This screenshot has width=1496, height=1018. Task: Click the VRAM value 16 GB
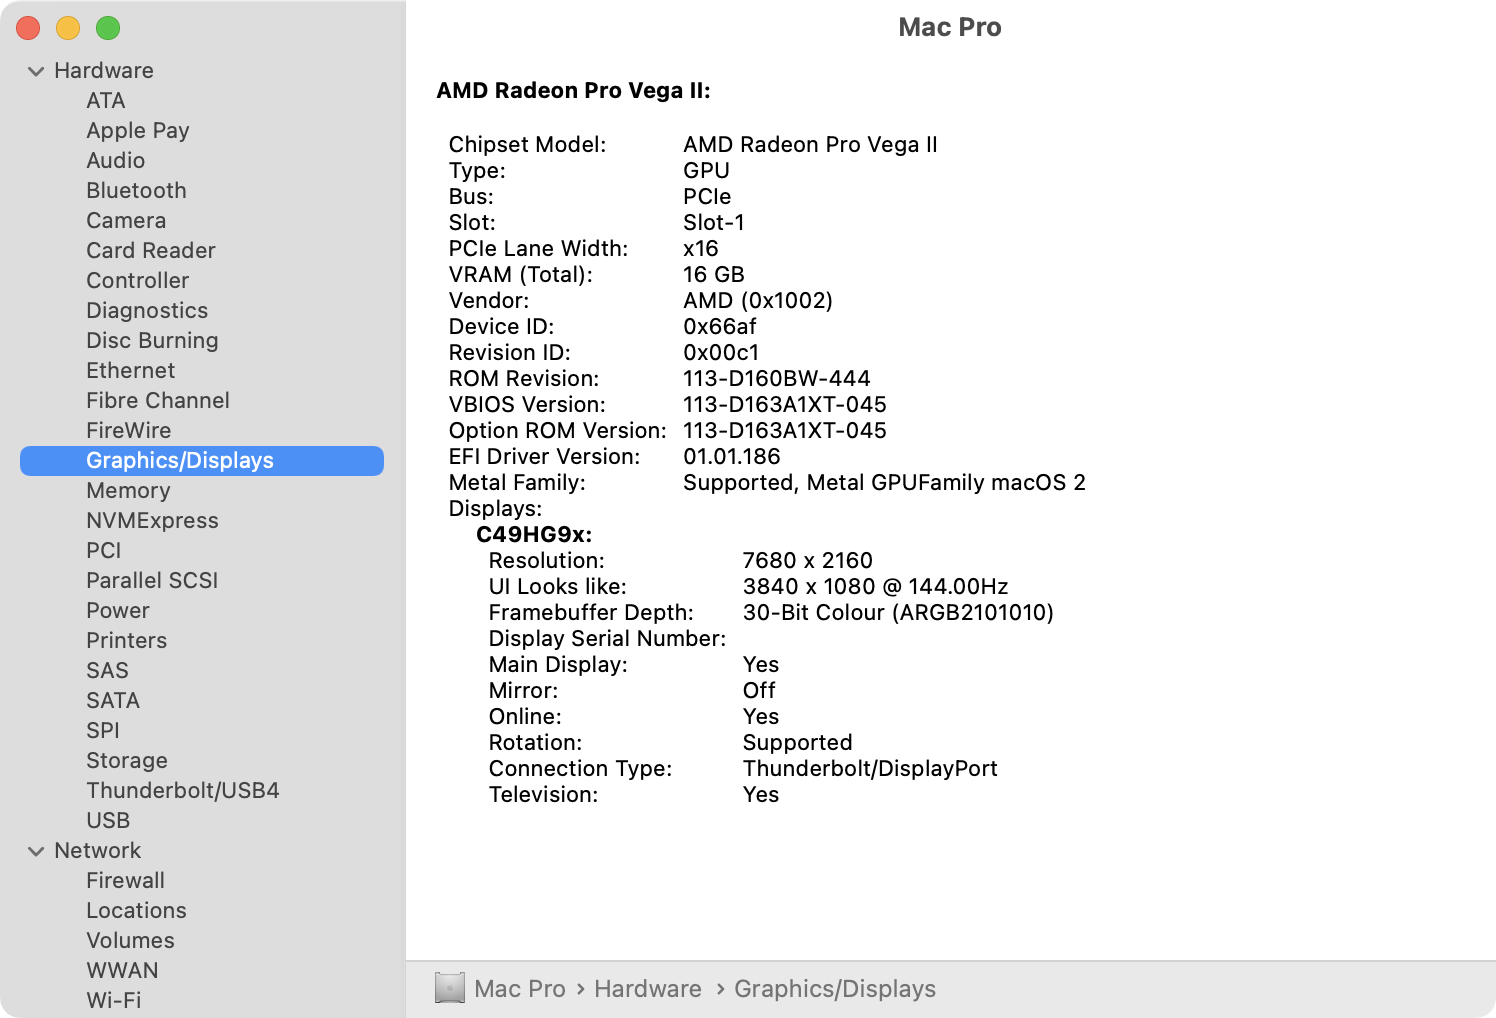714,275
